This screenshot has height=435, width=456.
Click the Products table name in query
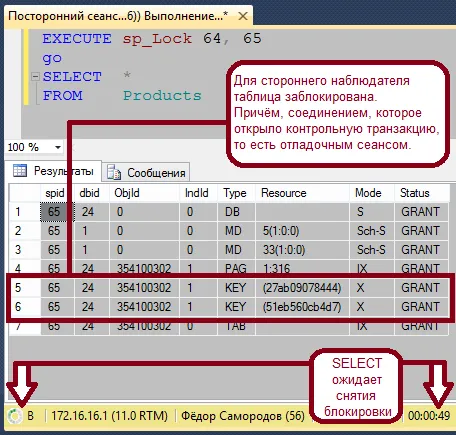[x=162, y=96]
